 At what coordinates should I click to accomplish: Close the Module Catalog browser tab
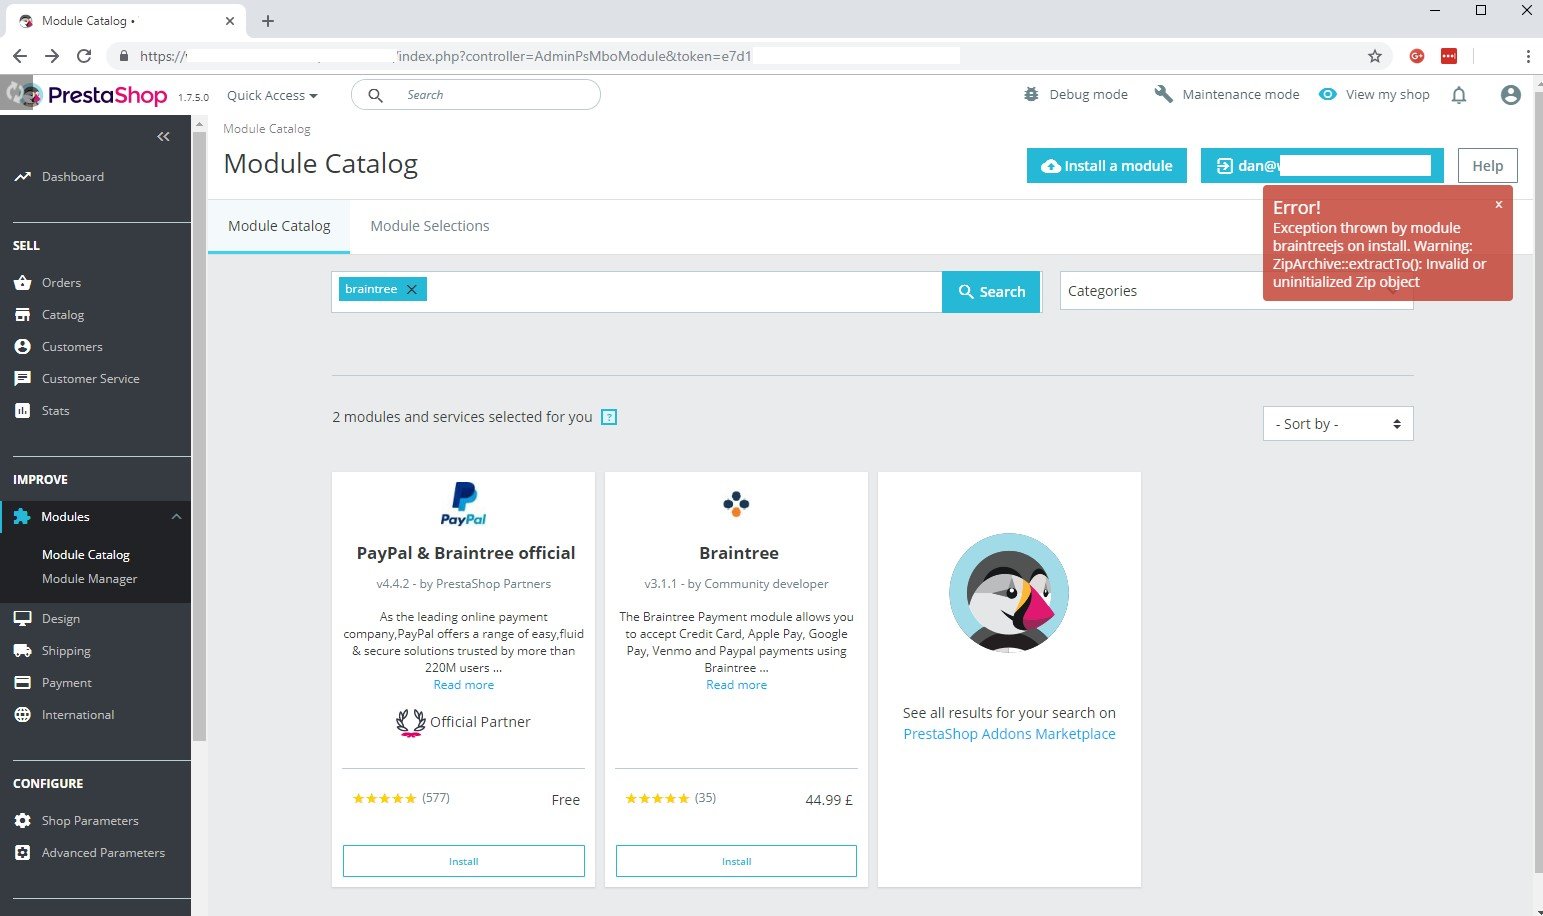[230, 20]
